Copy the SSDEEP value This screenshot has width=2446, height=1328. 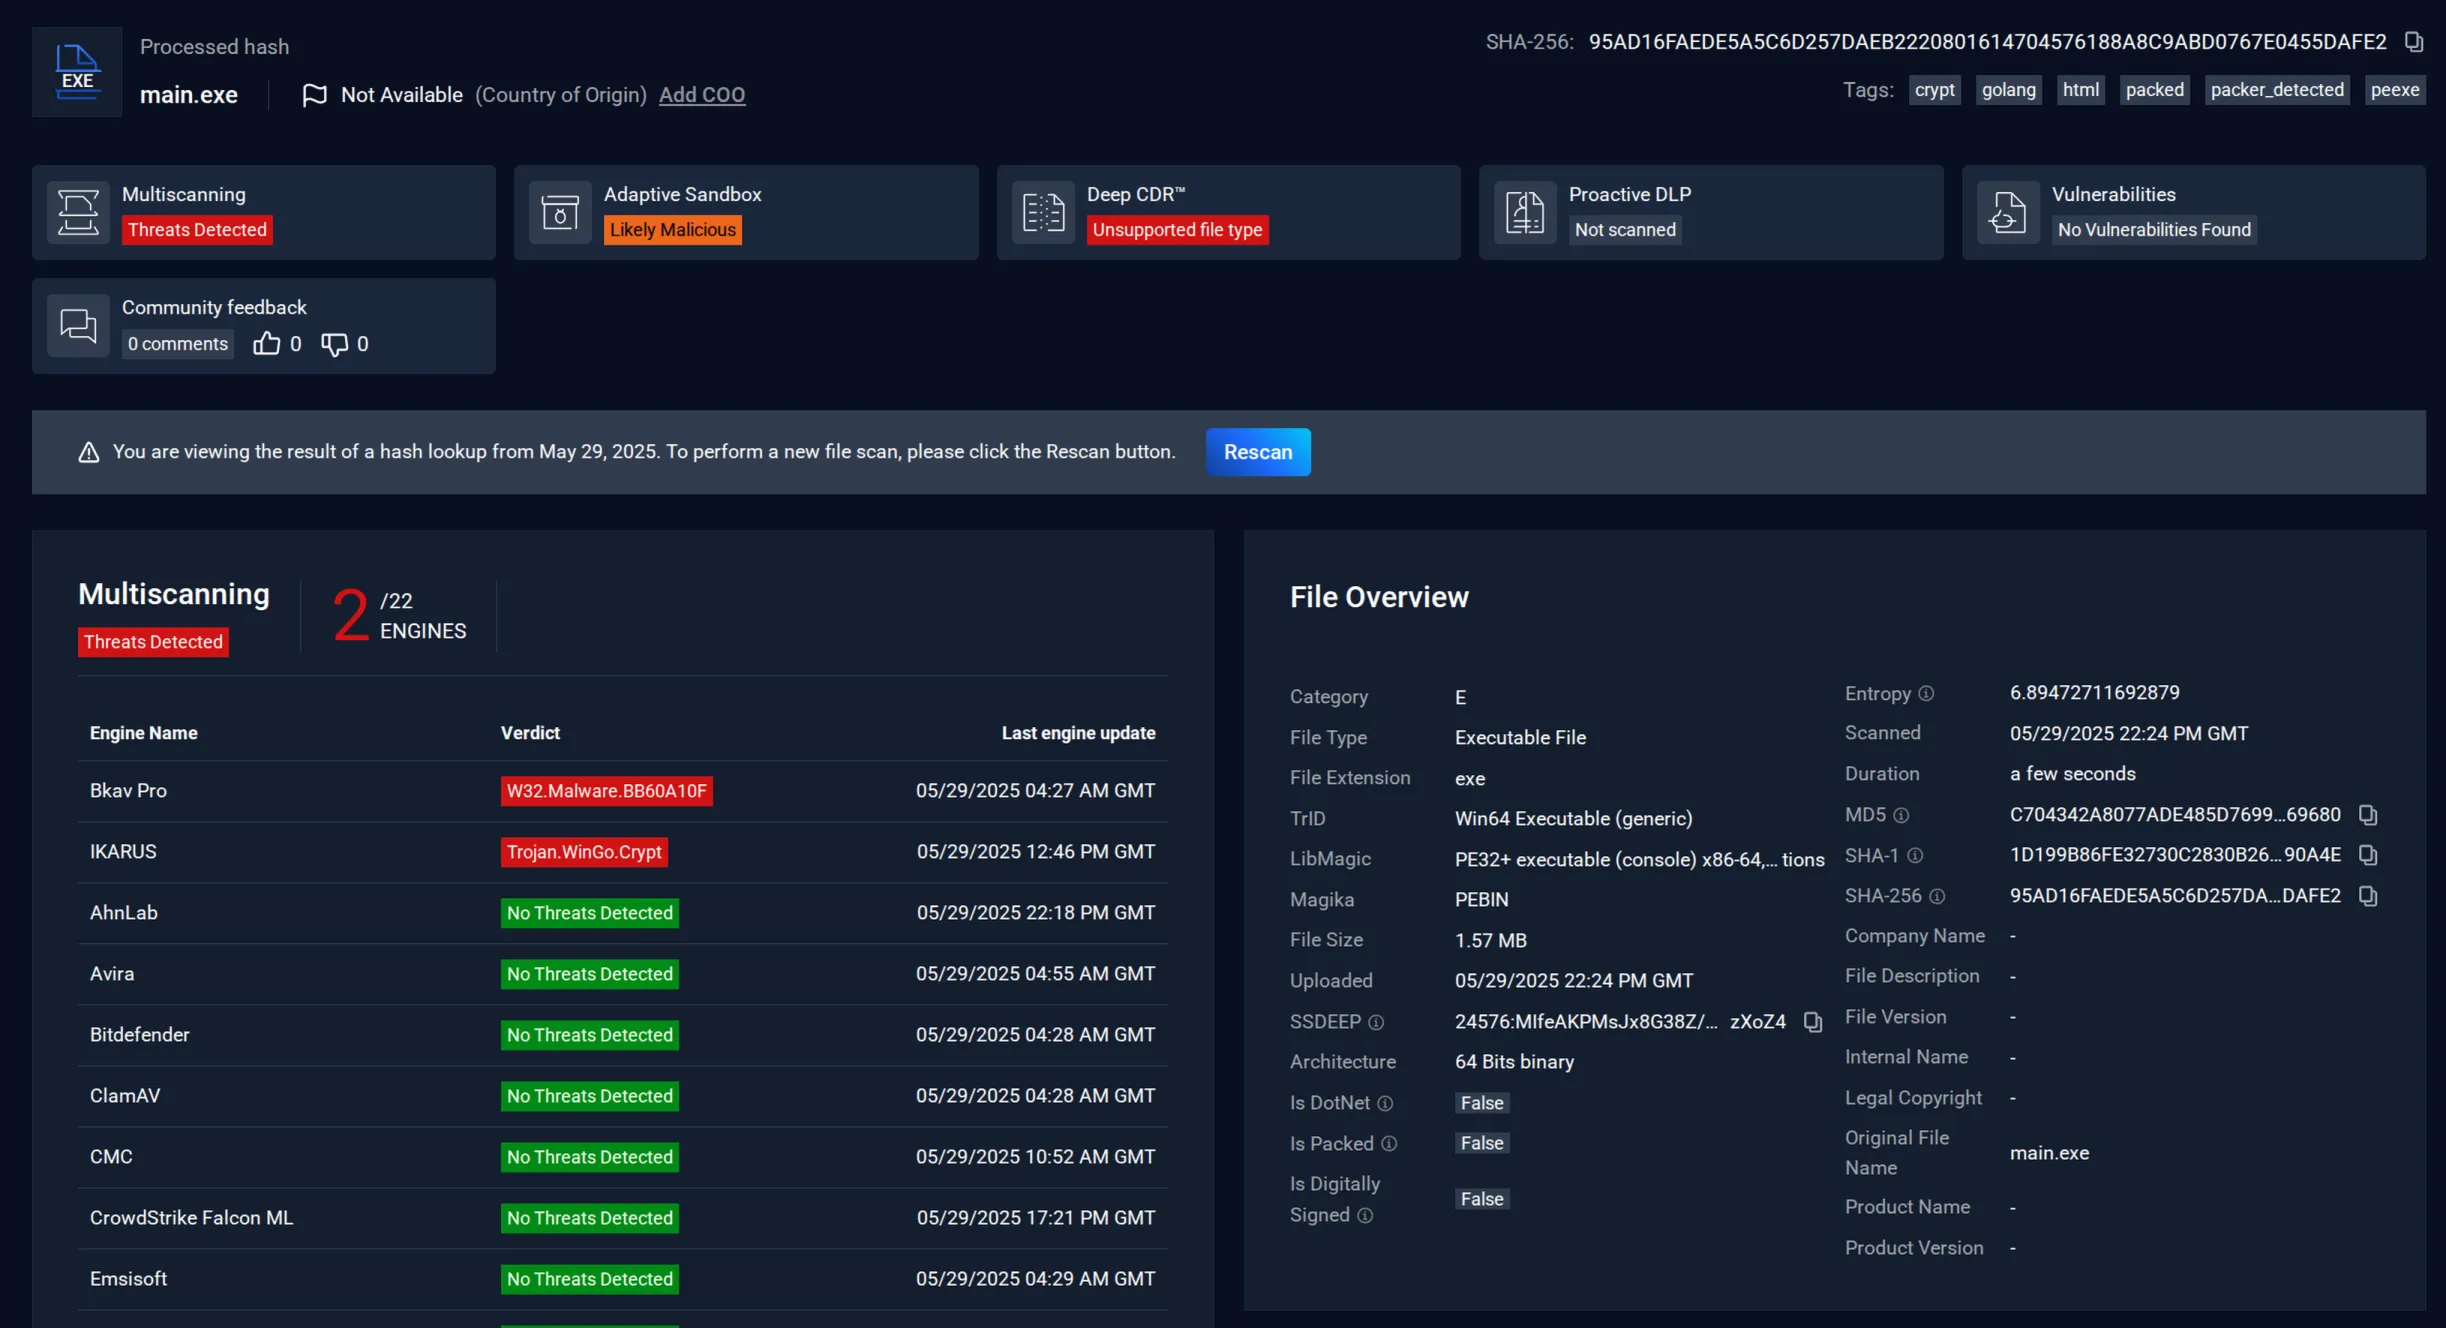click(x=1813, y=1021)
